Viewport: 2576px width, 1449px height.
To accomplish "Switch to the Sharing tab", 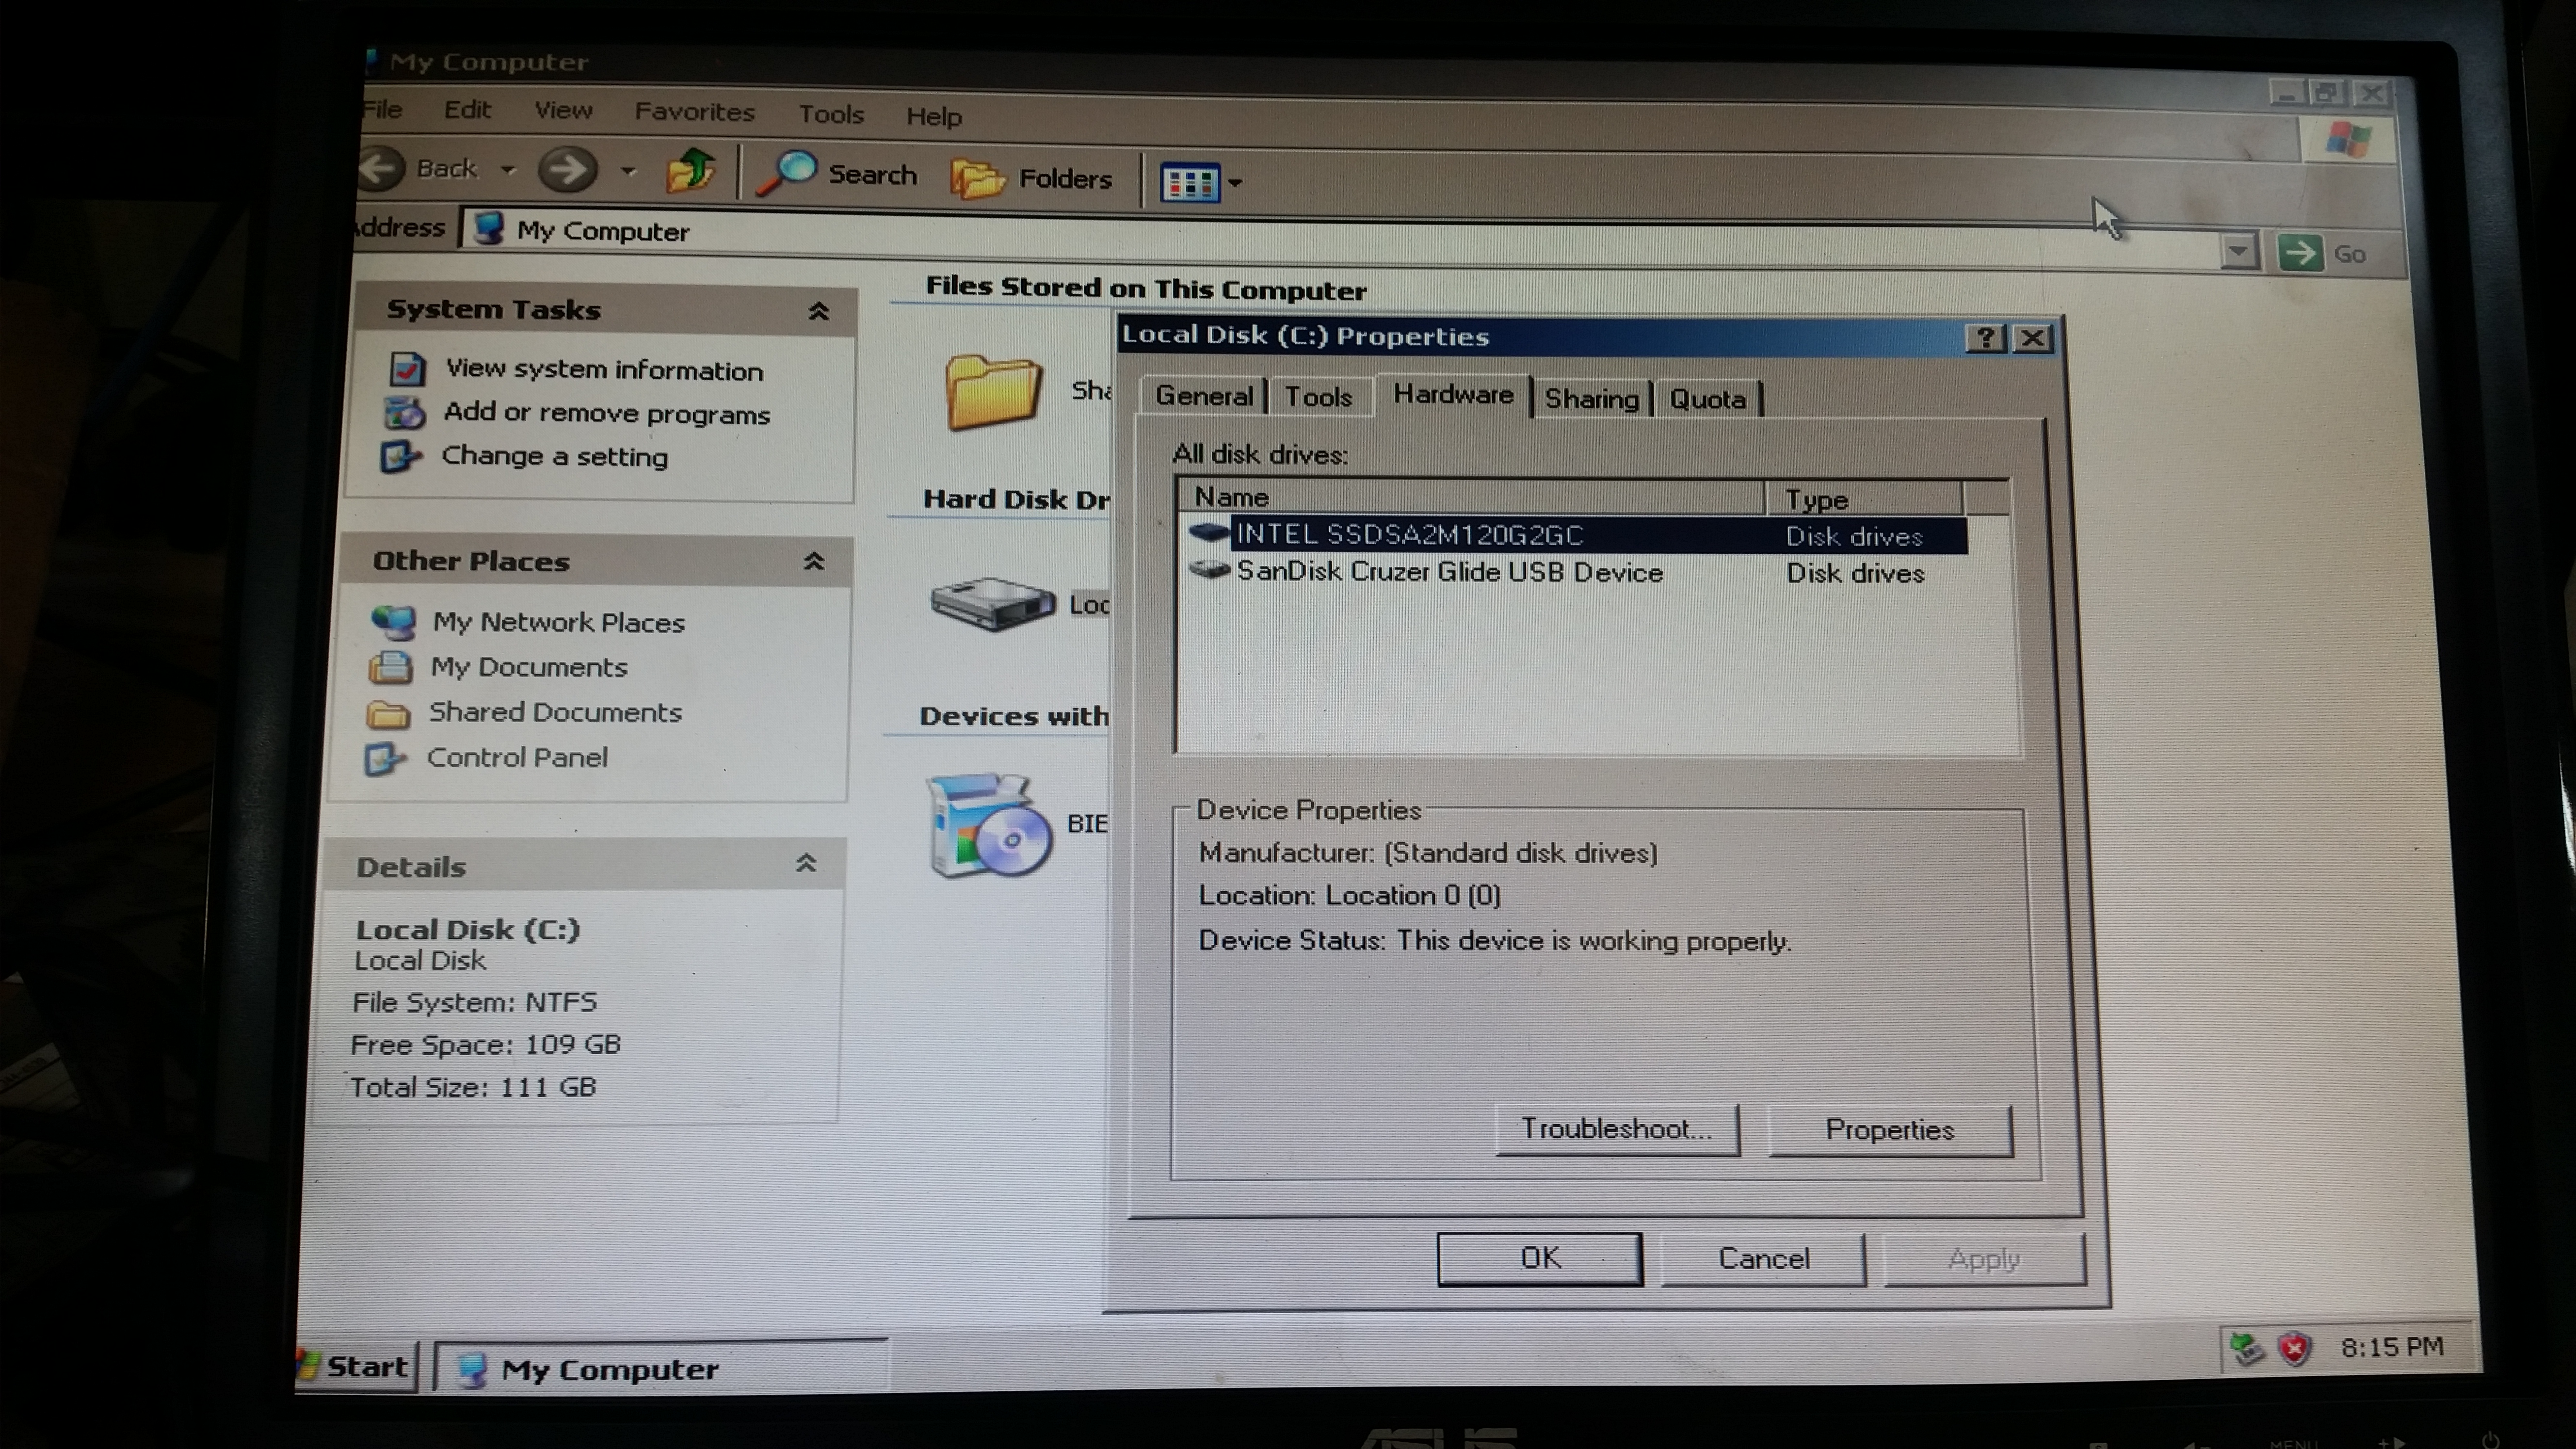I will (x=1591, y=398).
